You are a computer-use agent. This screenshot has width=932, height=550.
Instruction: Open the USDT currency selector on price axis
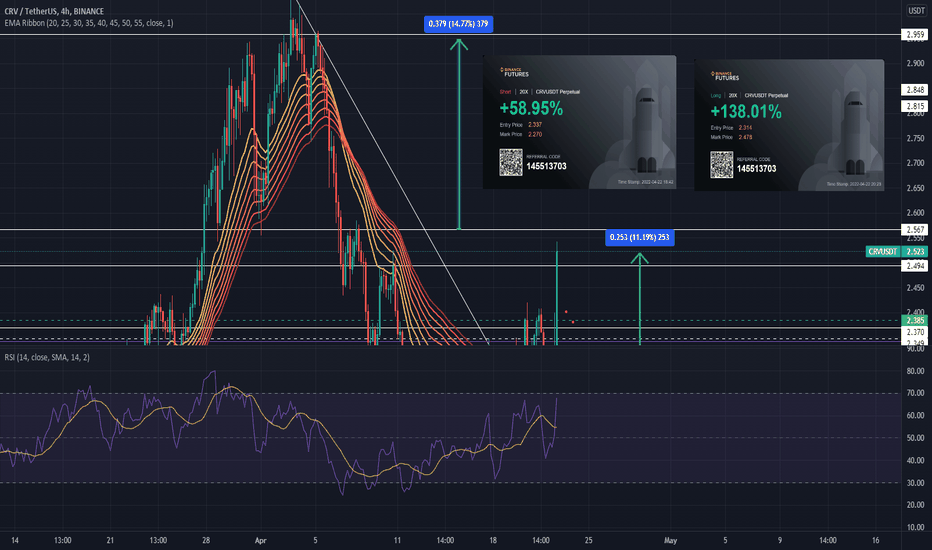tap(916, 11)
